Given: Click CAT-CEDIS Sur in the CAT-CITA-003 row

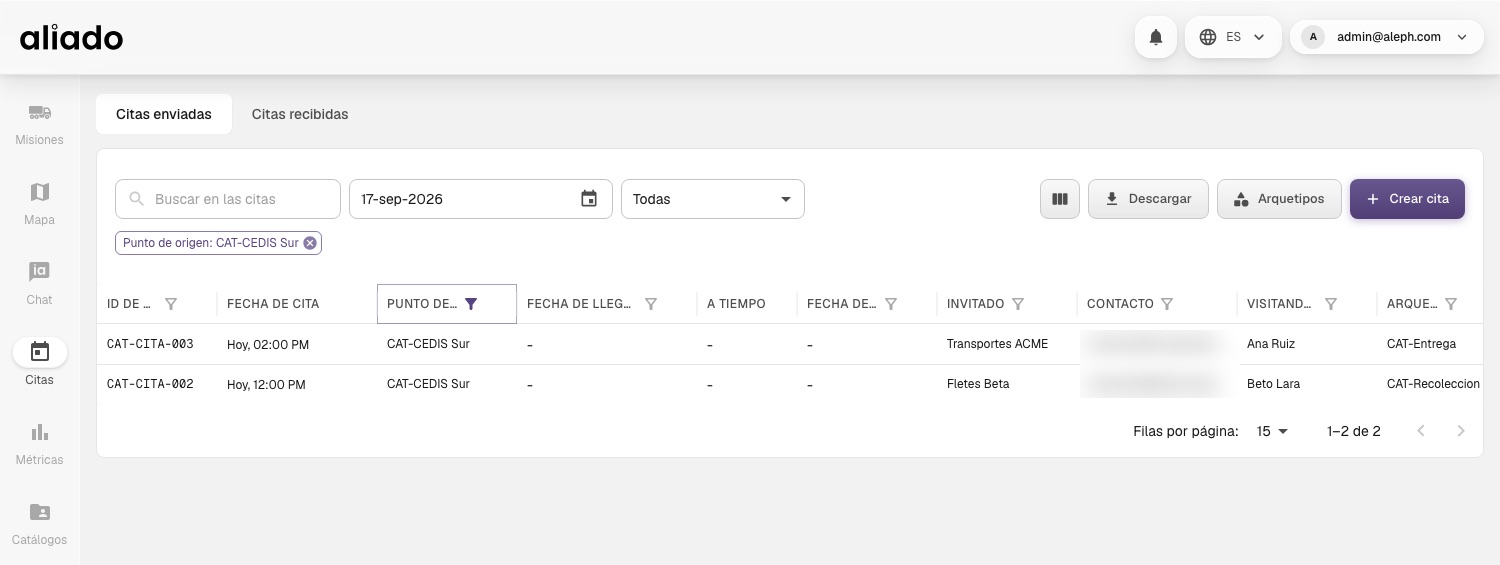Looking at the screenshot, I should [x=428, y=344].
